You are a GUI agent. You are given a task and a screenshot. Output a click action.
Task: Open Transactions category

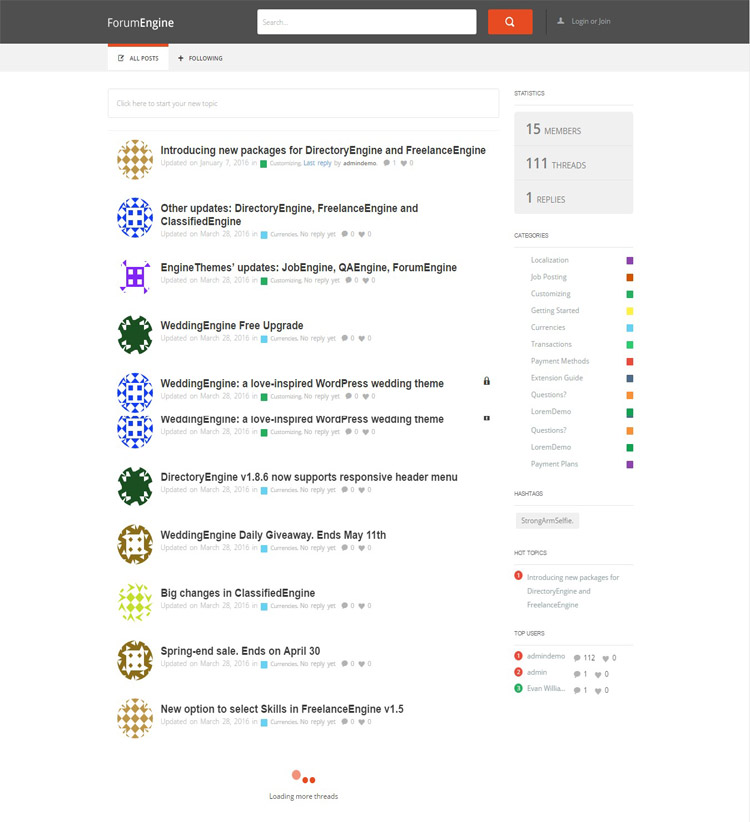pos(551,344)
